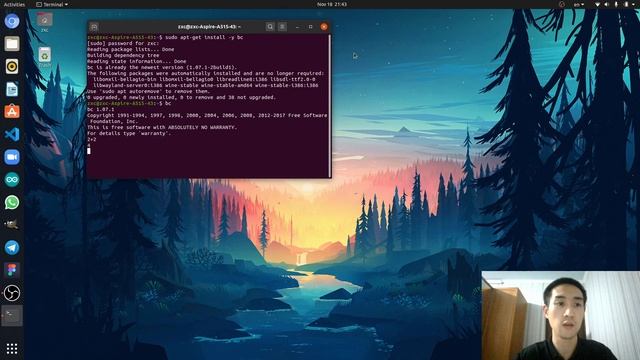Image resolution: width=640 pixels, height=360 pixels.
Task: Open the zxc home folder desktop icon
Action: point(44,22)
